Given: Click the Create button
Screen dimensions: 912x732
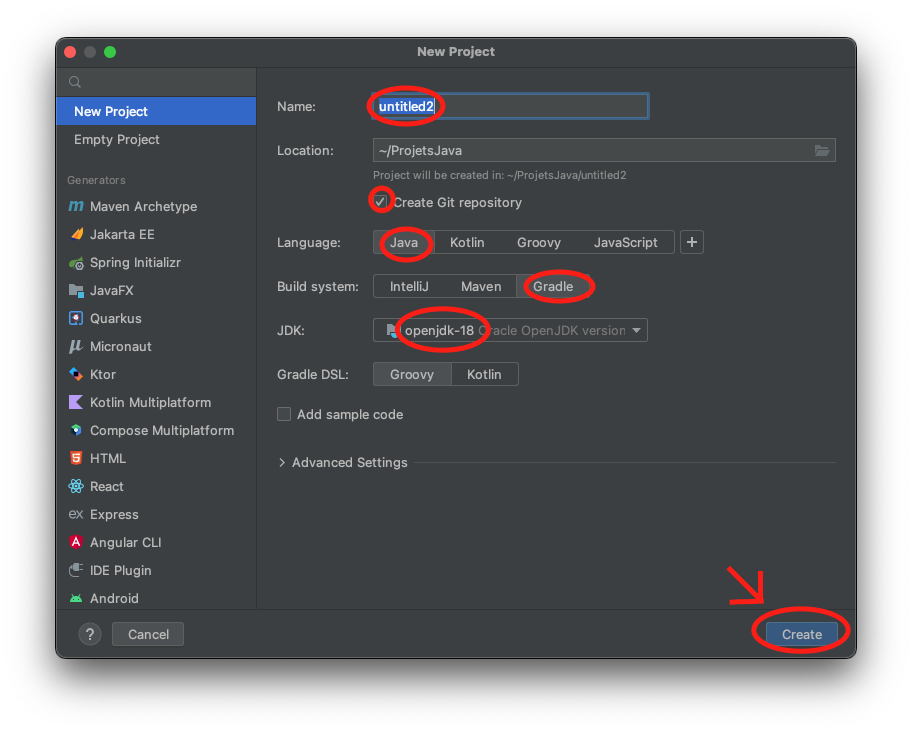Looking at the screenshot, I should (801, 634).
